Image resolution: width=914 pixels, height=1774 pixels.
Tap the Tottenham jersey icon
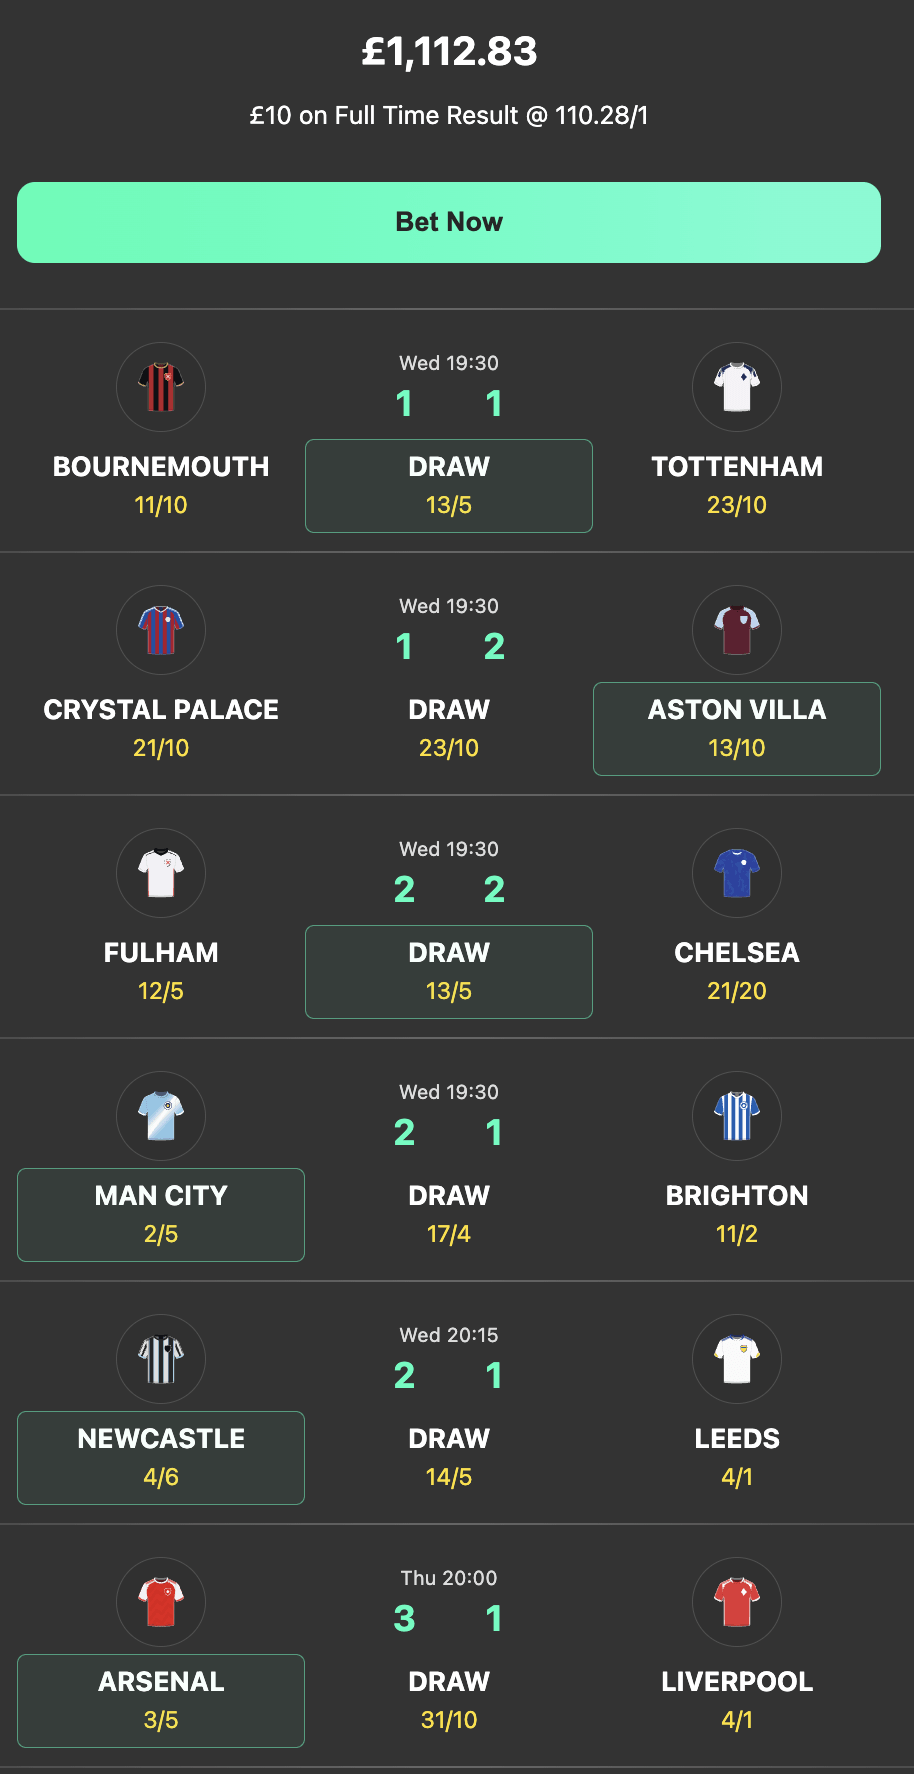[x=737, y=387]
